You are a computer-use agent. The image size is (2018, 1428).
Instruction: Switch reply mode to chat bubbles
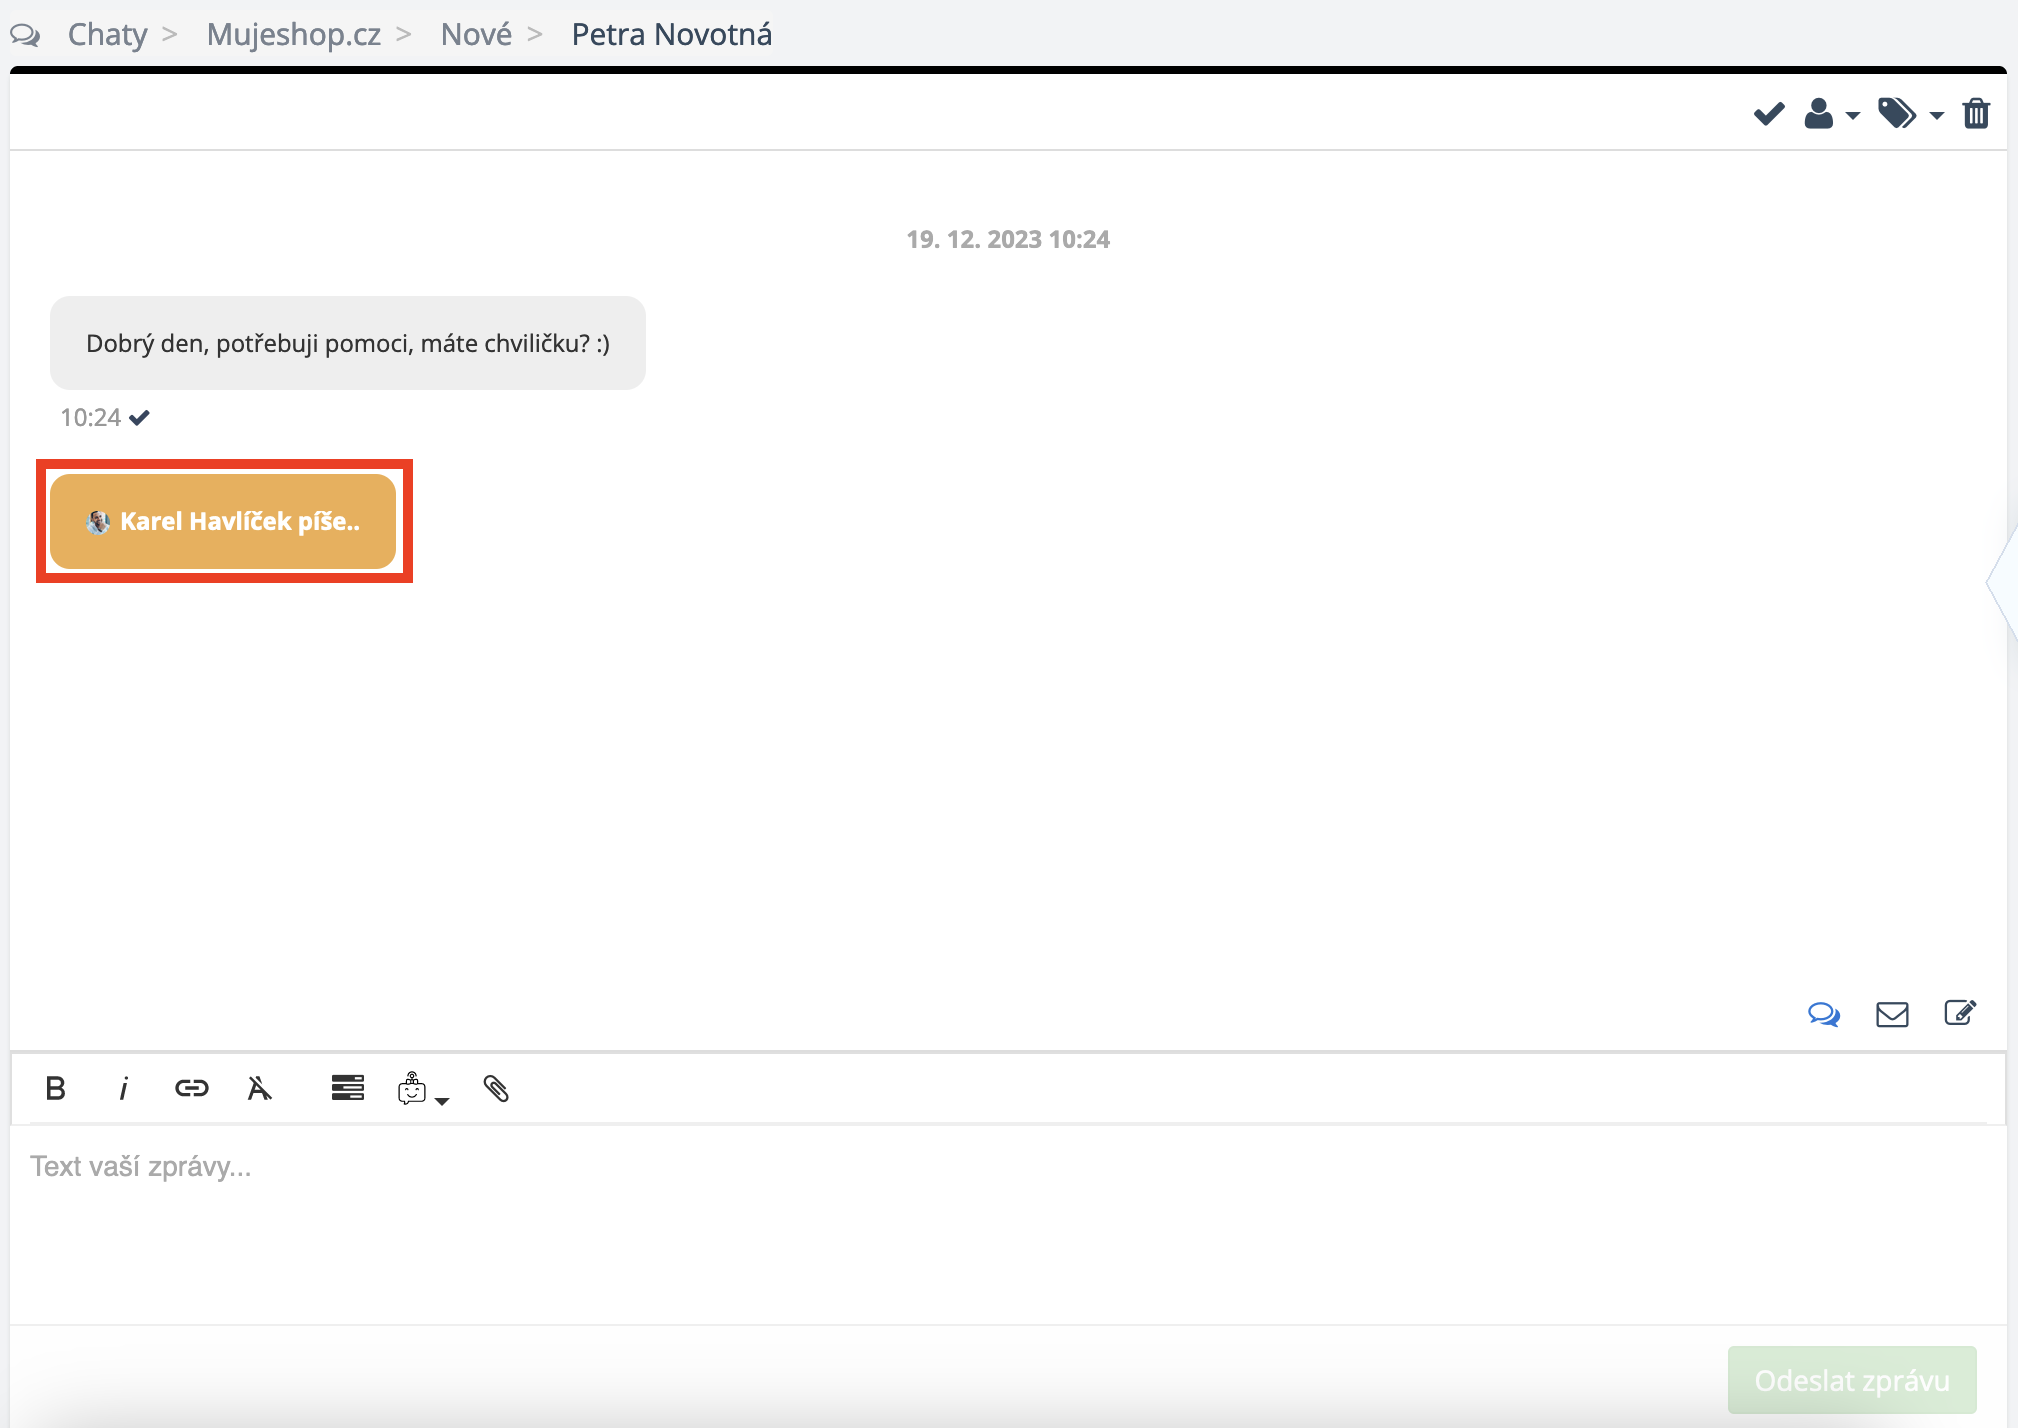click(1823, 1014)
